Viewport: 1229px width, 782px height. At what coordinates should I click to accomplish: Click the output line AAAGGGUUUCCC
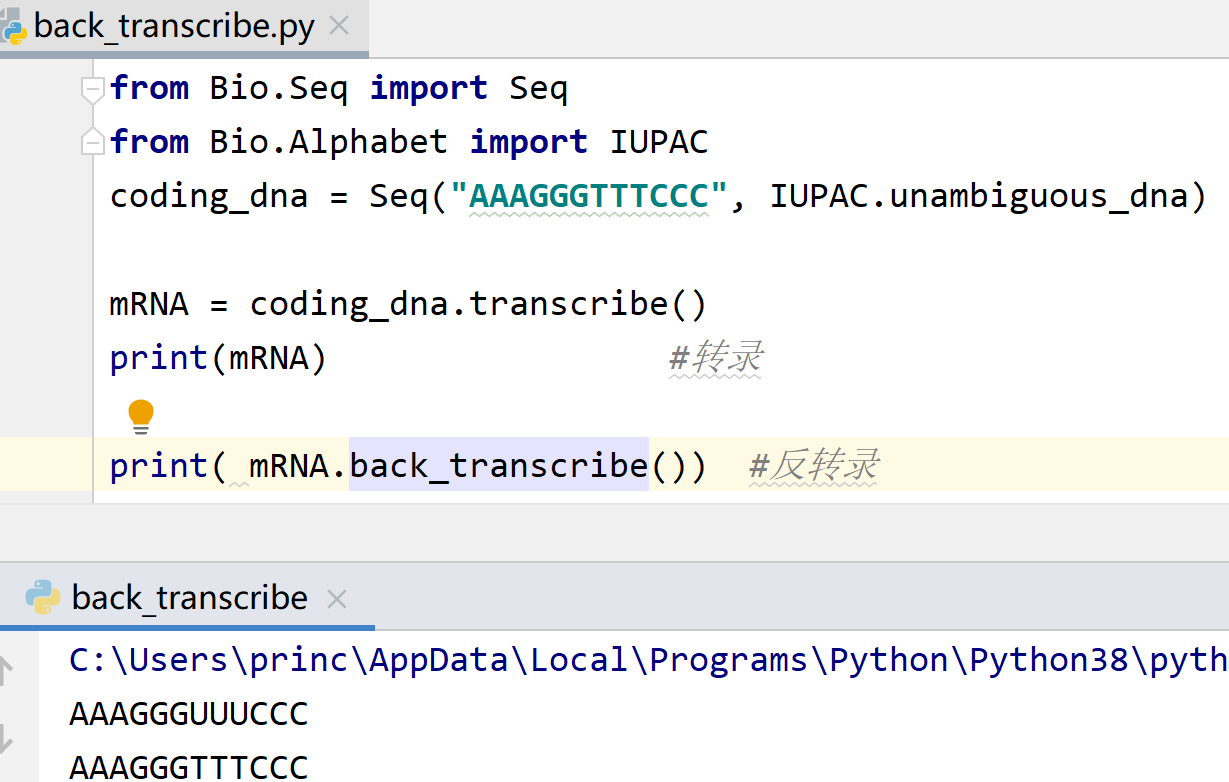point(185,713)
